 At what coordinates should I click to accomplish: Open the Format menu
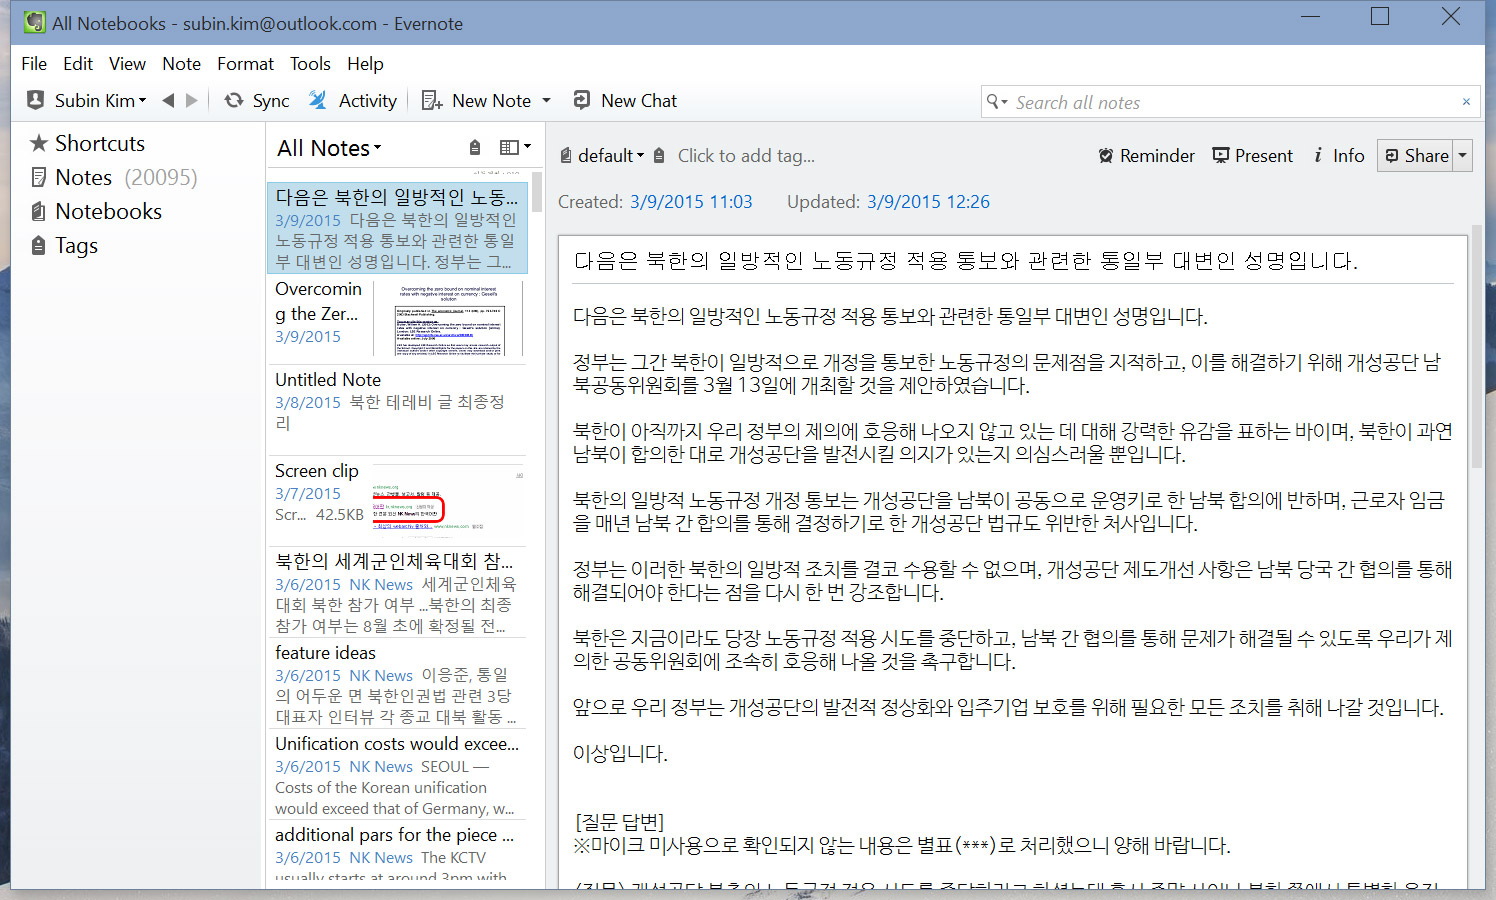[245, 64]
